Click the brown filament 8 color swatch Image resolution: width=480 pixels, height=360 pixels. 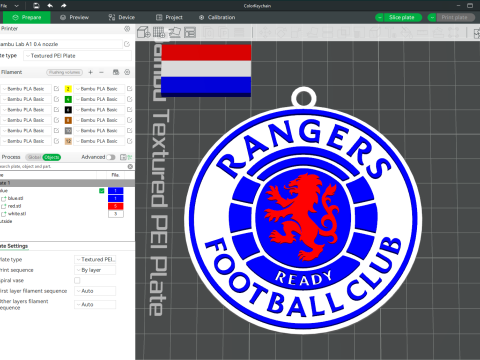(x=68, y=120)
